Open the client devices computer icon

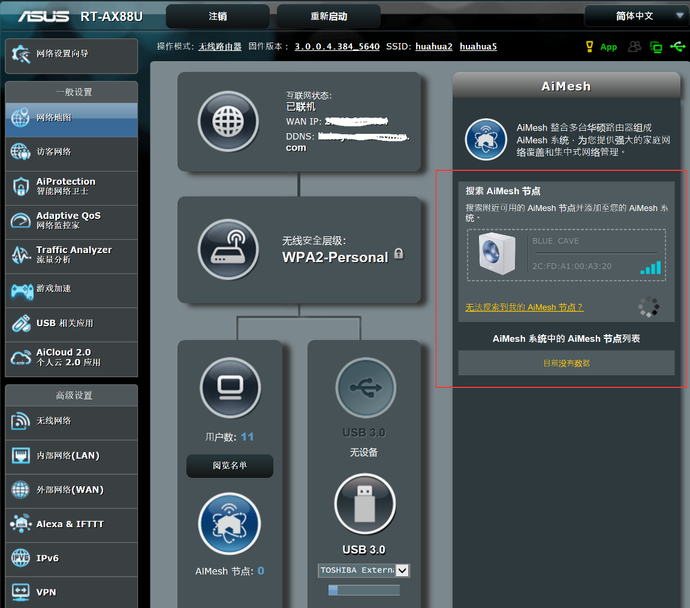(230, 388)
